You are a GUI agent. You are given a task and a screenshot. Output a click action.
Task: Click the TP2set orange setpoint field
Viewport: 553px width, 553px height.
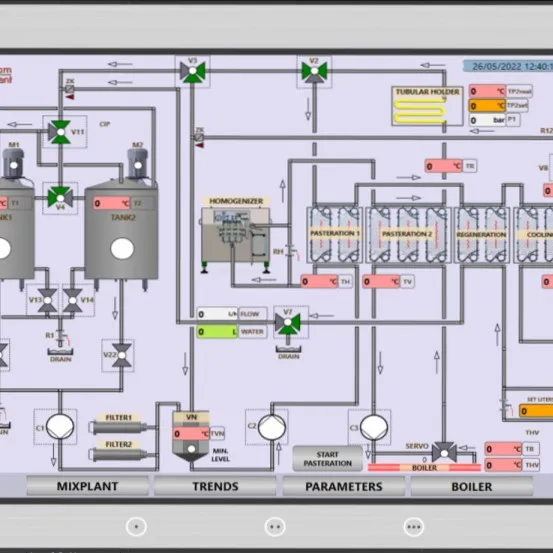coord(487,105)
